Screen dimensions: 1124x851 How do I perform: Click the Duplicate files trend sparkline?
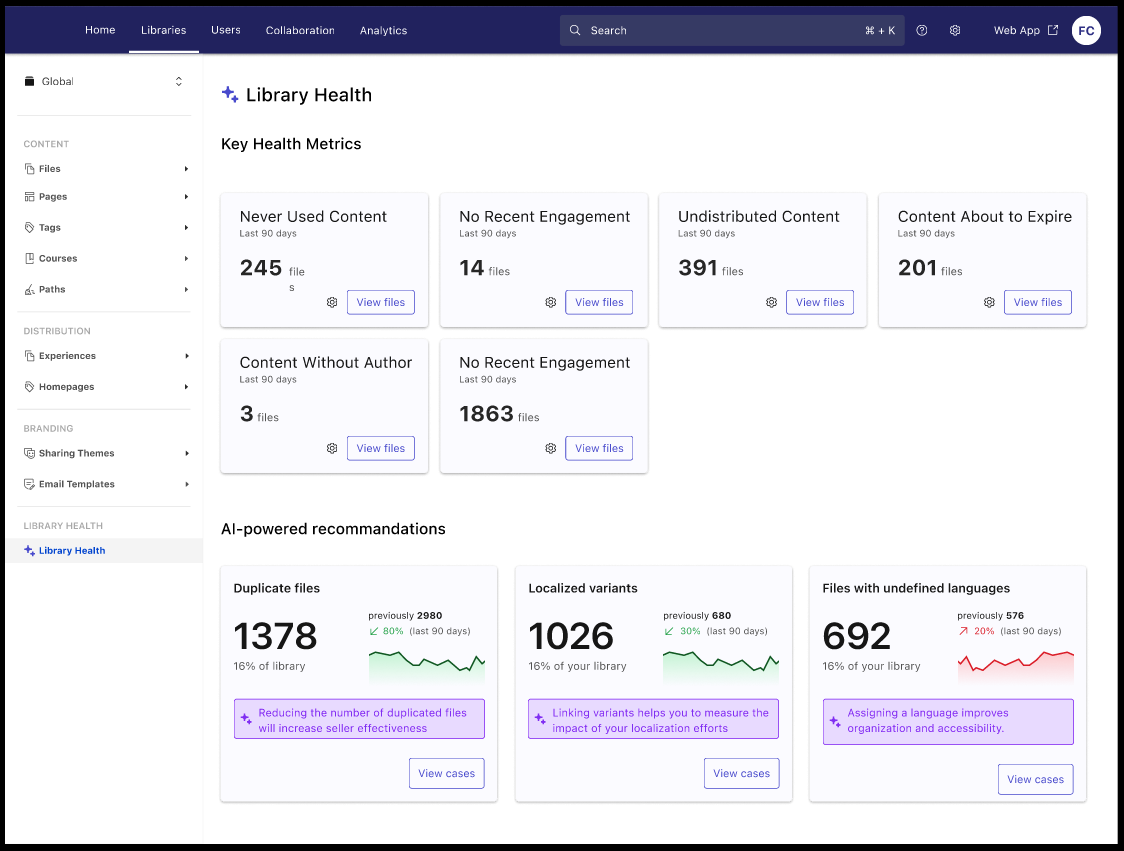[427, 666]
